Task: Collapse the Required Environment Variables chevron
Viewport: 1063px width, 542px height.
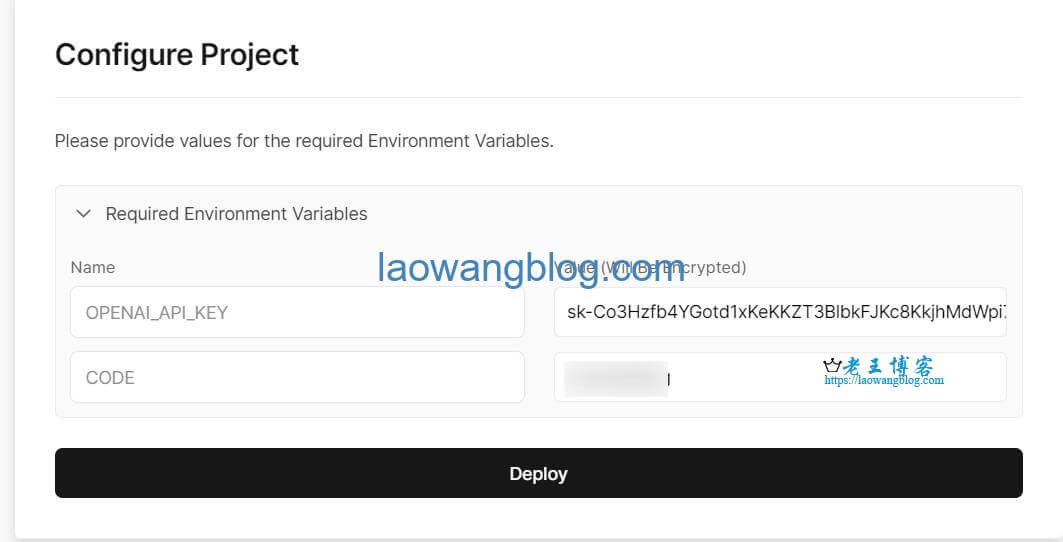Action: tap(83, 214)
